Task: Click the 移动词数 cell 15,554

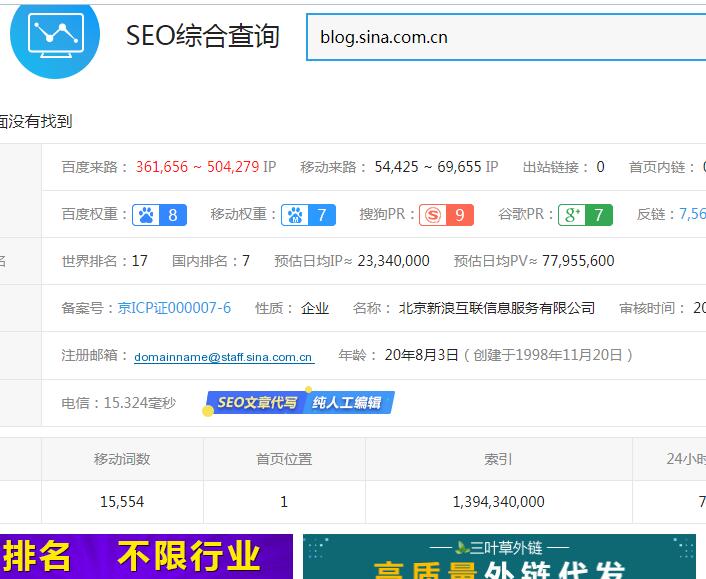Action: [x=122, y=502]
